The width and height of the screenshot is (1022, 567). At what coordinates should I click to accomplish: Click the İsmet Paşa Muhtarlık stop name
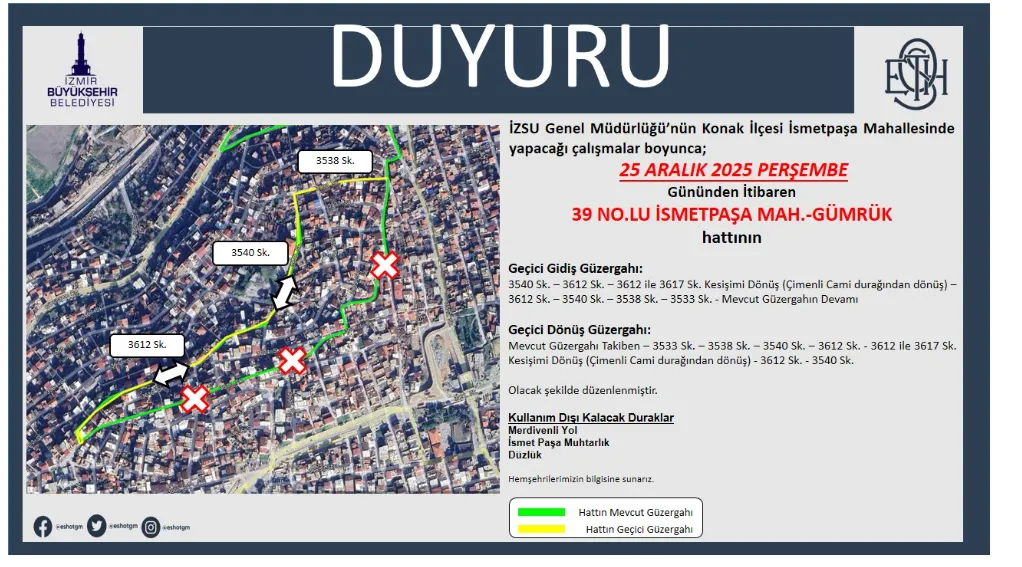(559, 443)
